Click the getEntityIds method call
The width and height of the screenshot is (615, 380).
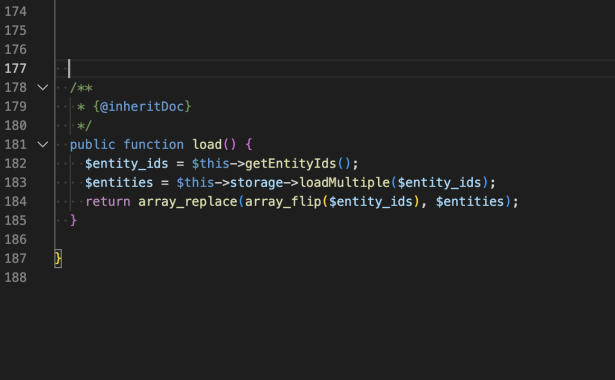pyautogui.click(x=291, y=164)
